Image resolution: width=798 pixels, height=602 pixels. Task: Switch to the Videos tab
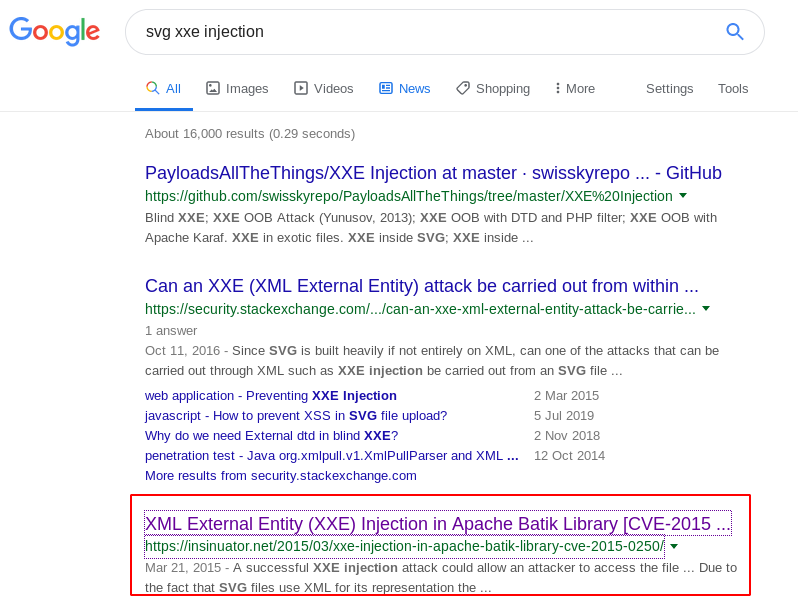coord(323,89)
